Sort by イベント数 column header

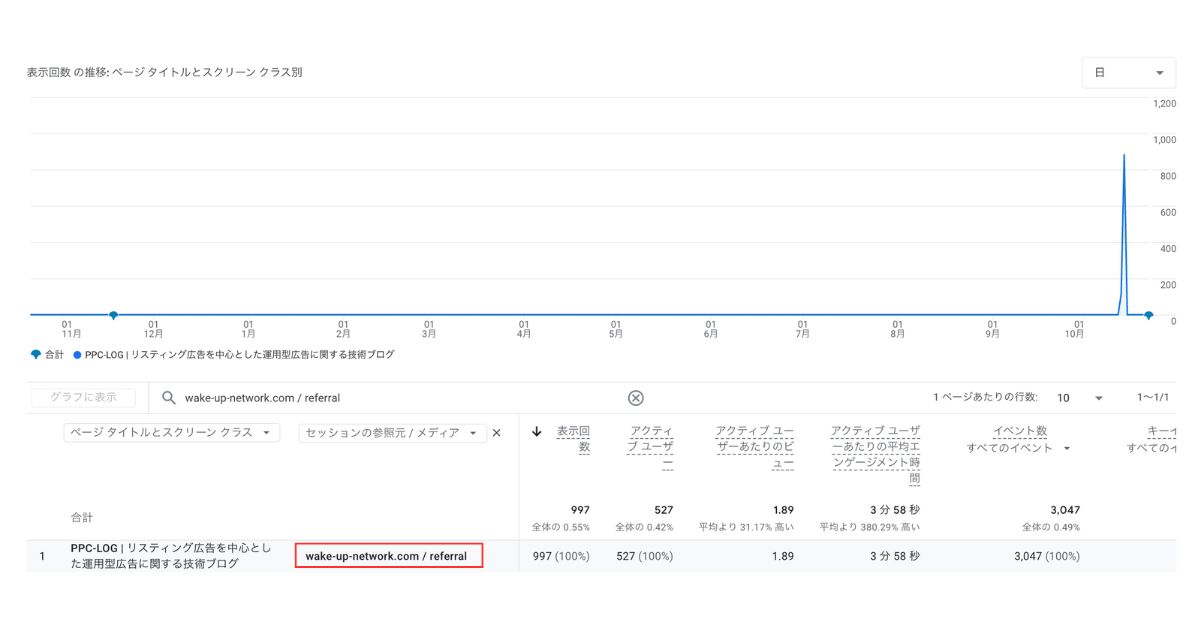1020,431
